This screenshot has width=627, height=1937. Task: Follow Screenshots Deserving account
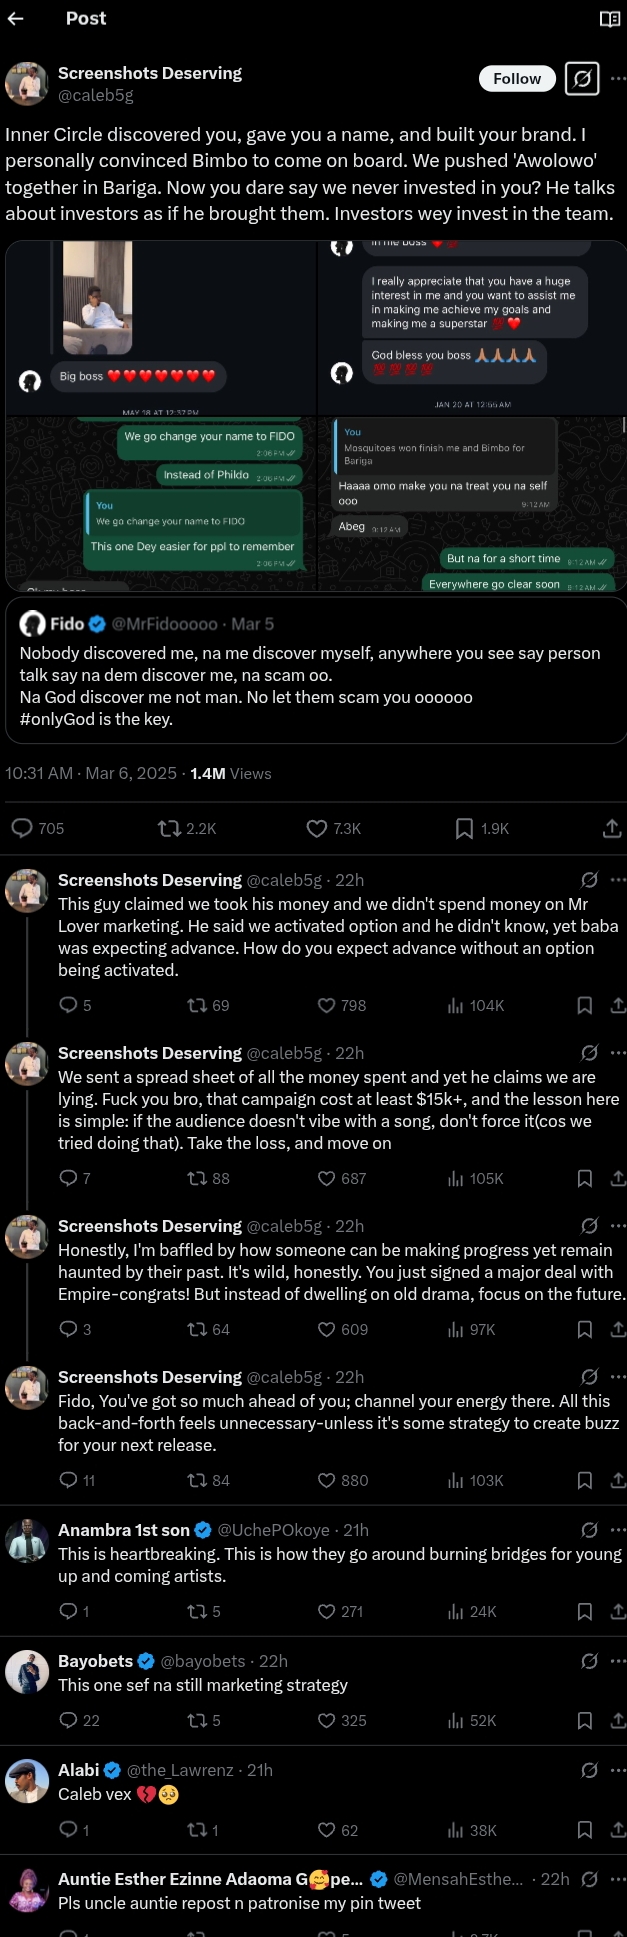(x=517, y=79)
